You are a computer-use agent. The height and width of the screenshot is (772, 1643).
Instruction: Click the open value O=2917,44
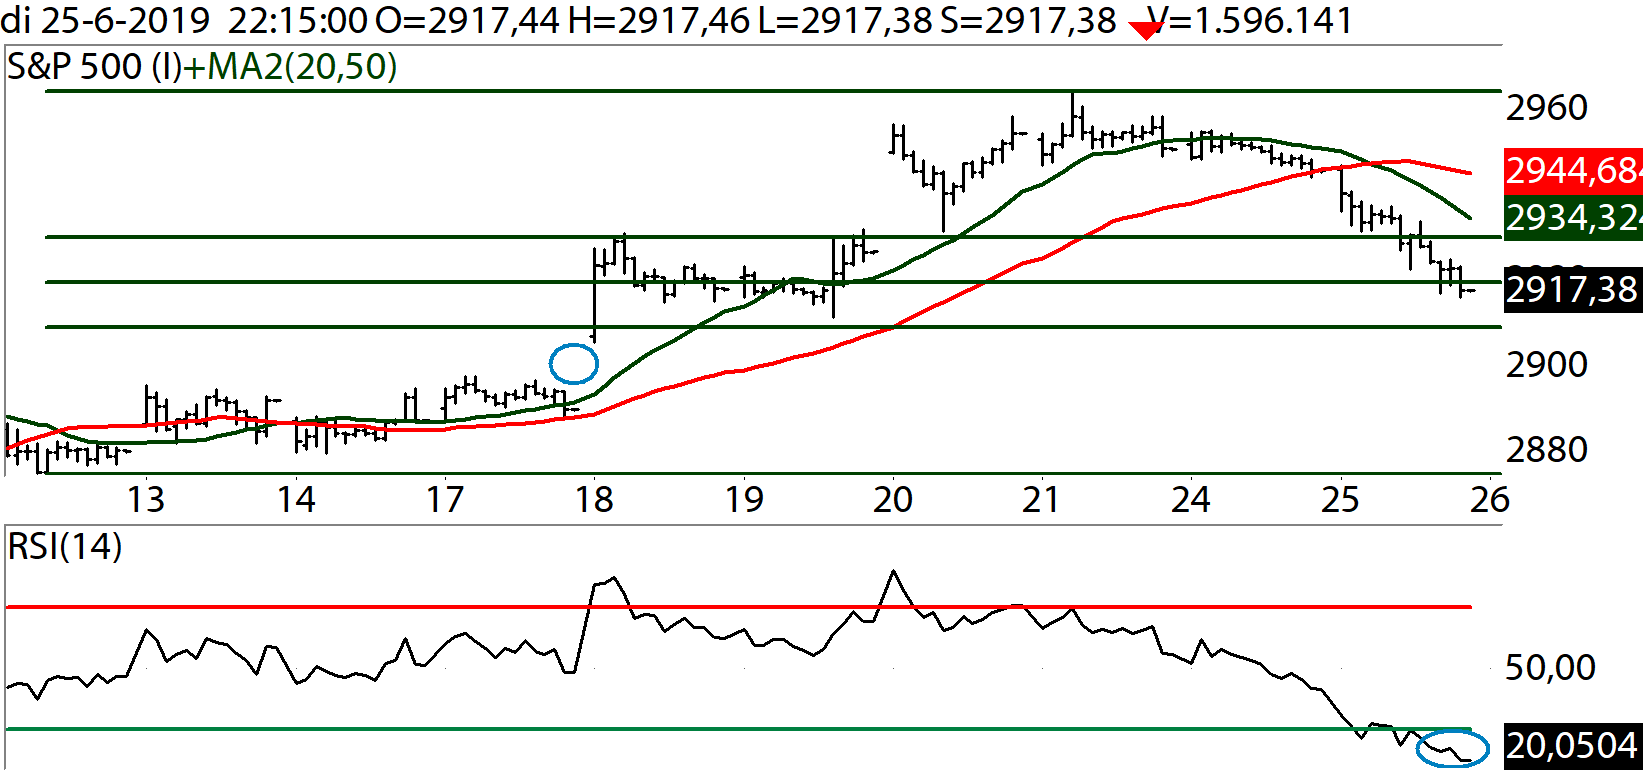[x=468, y=20]
